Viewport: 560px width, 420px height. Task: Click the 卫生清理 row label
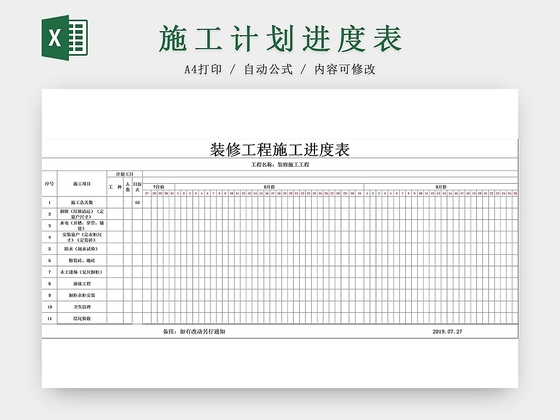(x=82, y=307)
